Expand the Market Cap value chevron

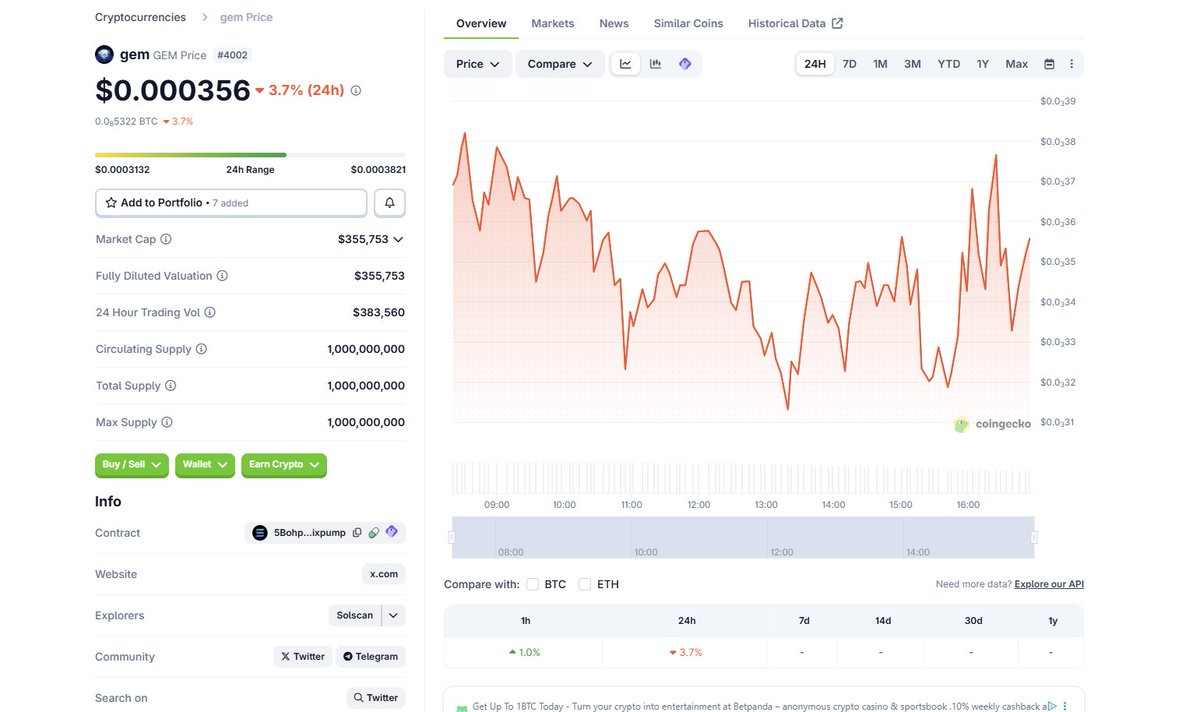point(398,239)
